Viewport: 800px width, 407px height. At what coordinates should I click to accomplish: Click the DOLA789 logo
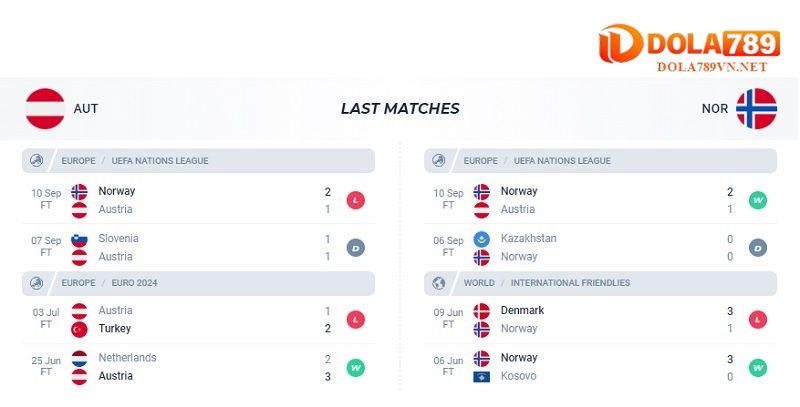[688, 45]
